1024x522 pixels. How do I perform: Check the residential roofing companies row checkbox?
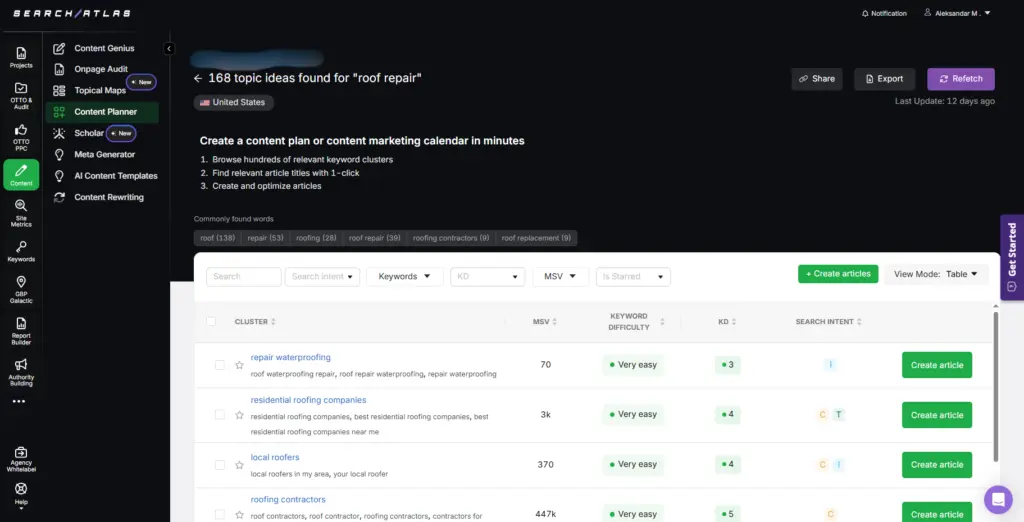pos(219,415)
